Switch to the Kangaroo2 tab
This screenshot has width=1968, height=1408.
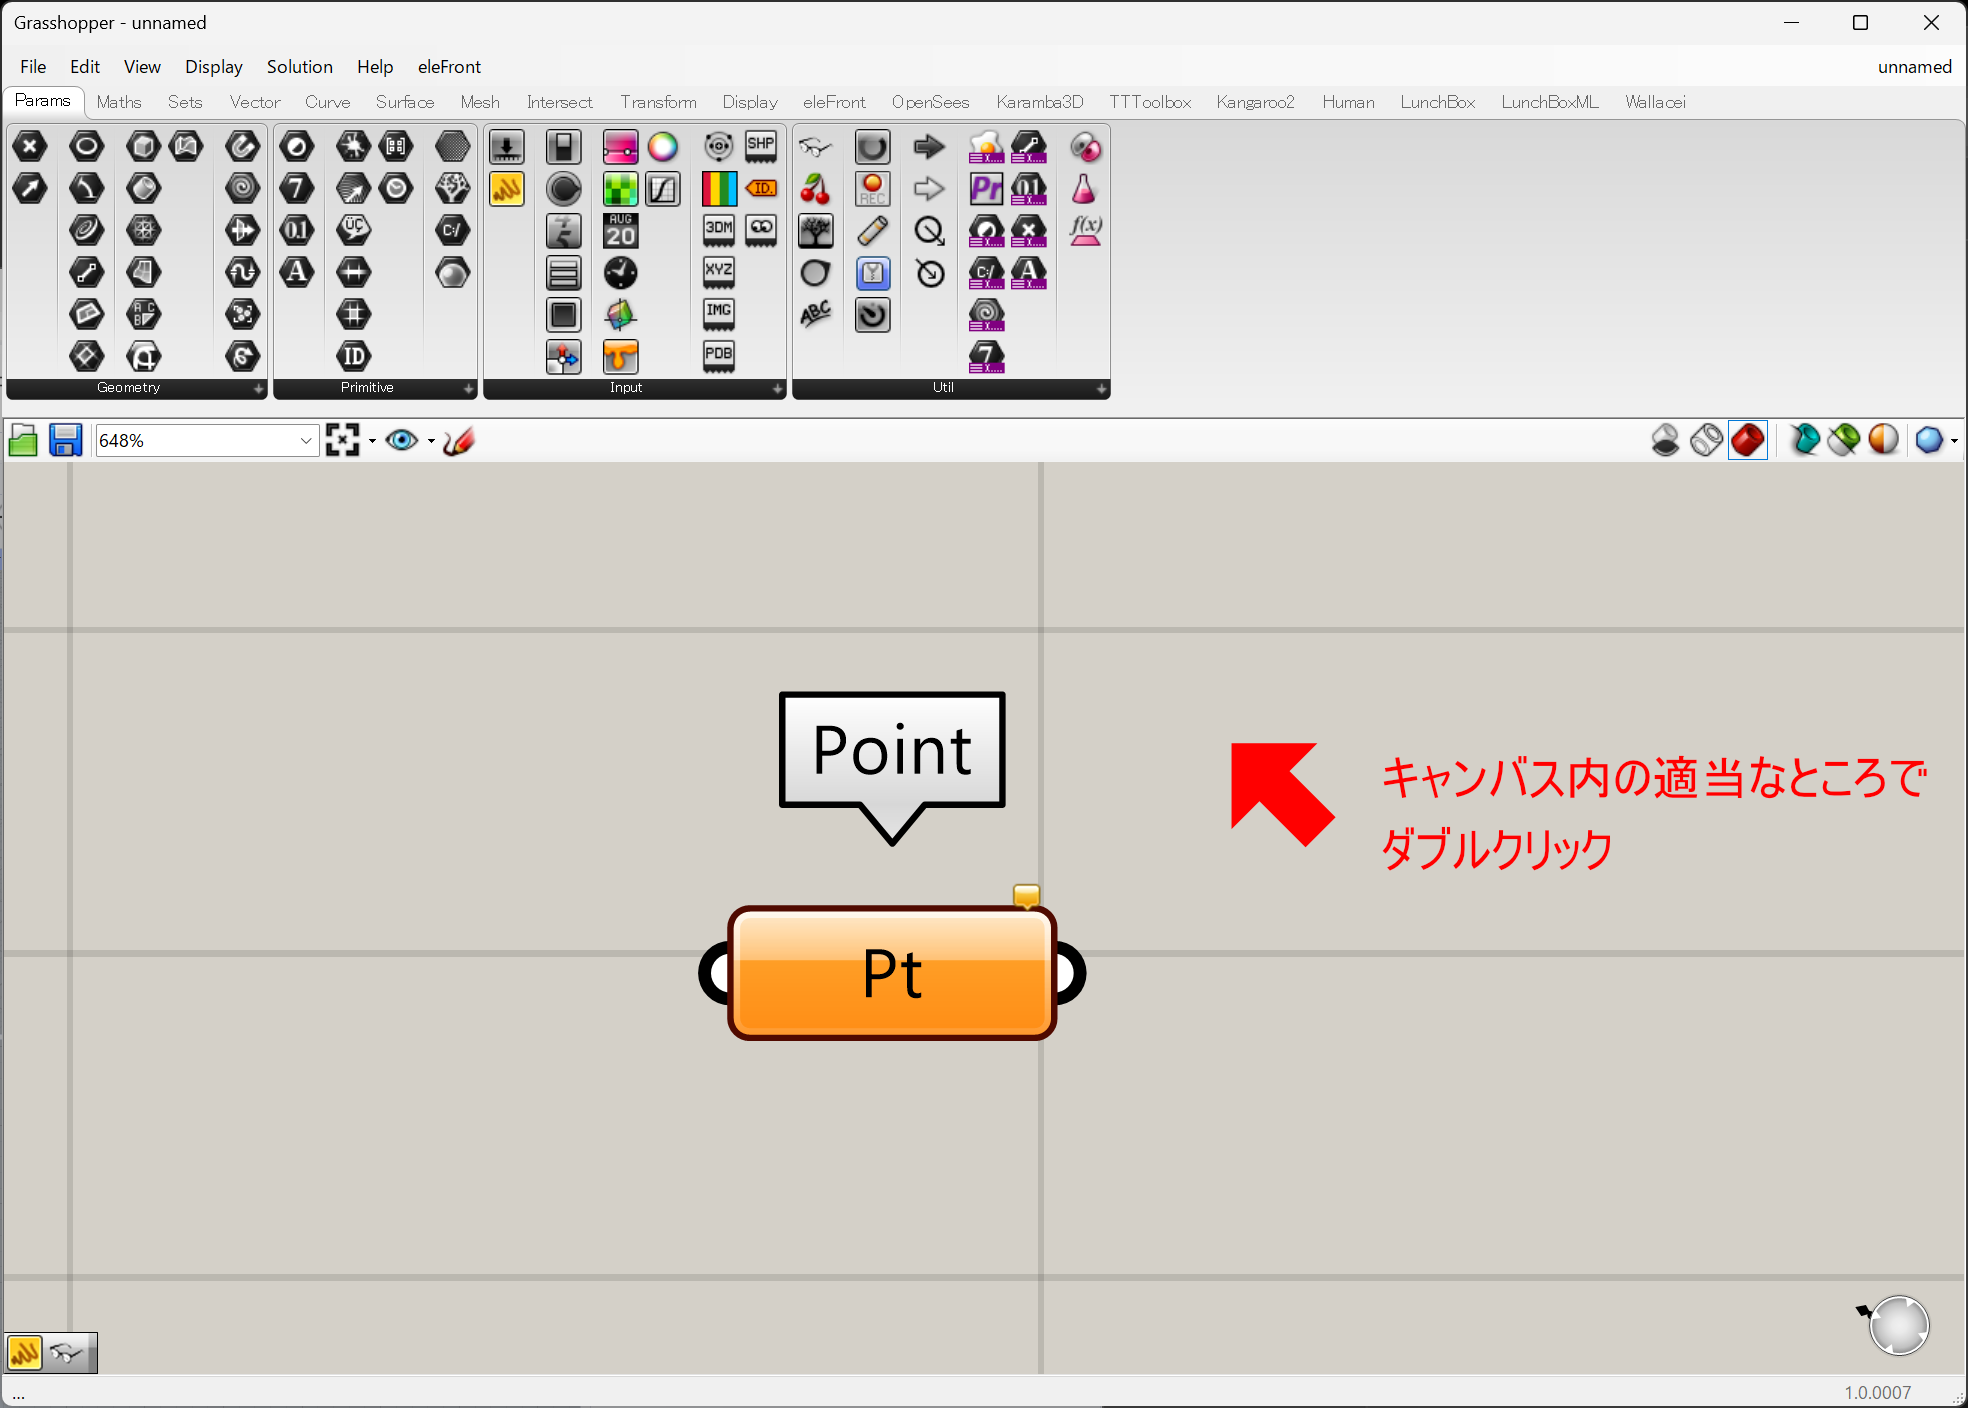1255,102
